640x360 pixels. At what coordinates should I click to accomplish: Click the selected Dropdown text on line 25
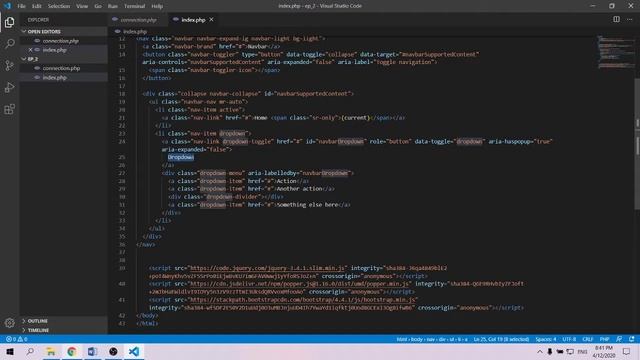click(x=181, y=157)
